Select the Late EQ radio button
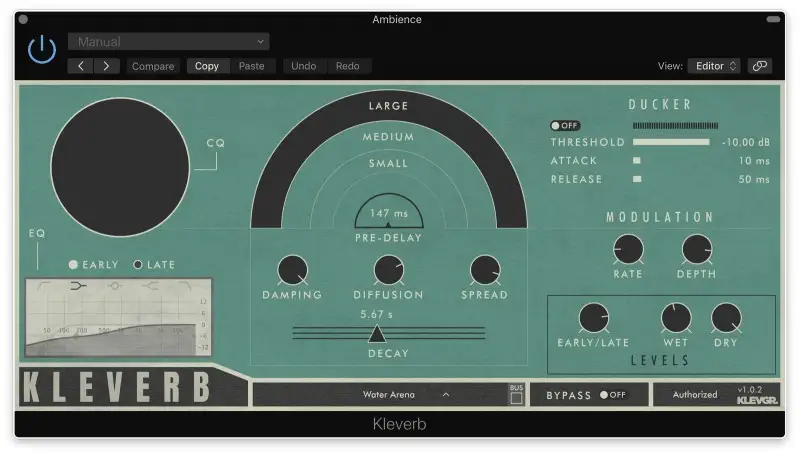The height and width of the screenshot is (455, 800). coord(138,265)
